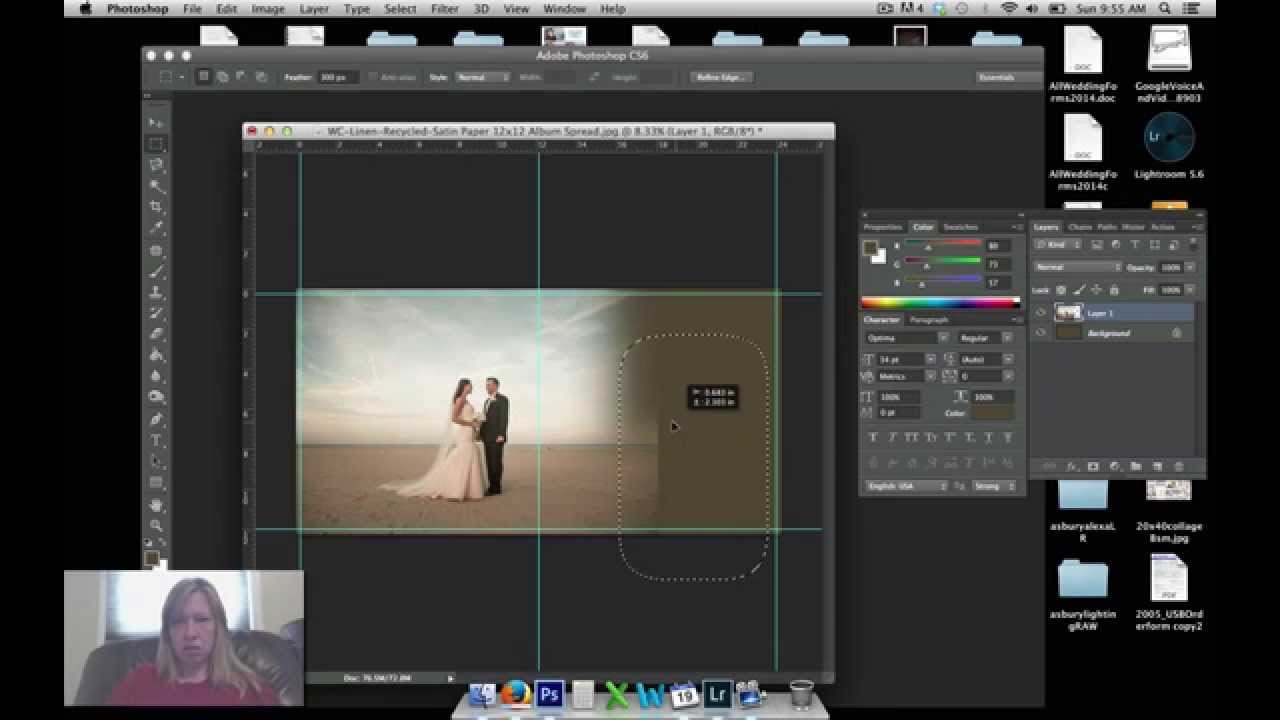This screenshot has width=1280, height=720.
Task: Expand the Style Normal dropdown in options bar
Action: [483, 77]
